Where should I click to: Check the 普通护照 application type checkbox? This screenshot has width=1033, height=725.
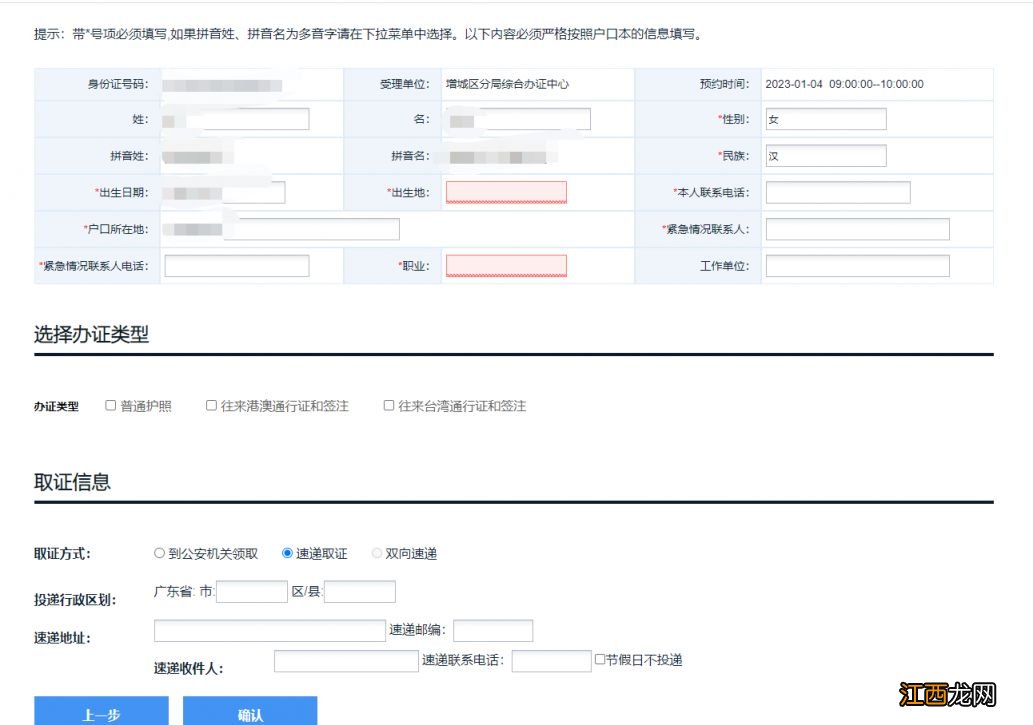point(110,405)
